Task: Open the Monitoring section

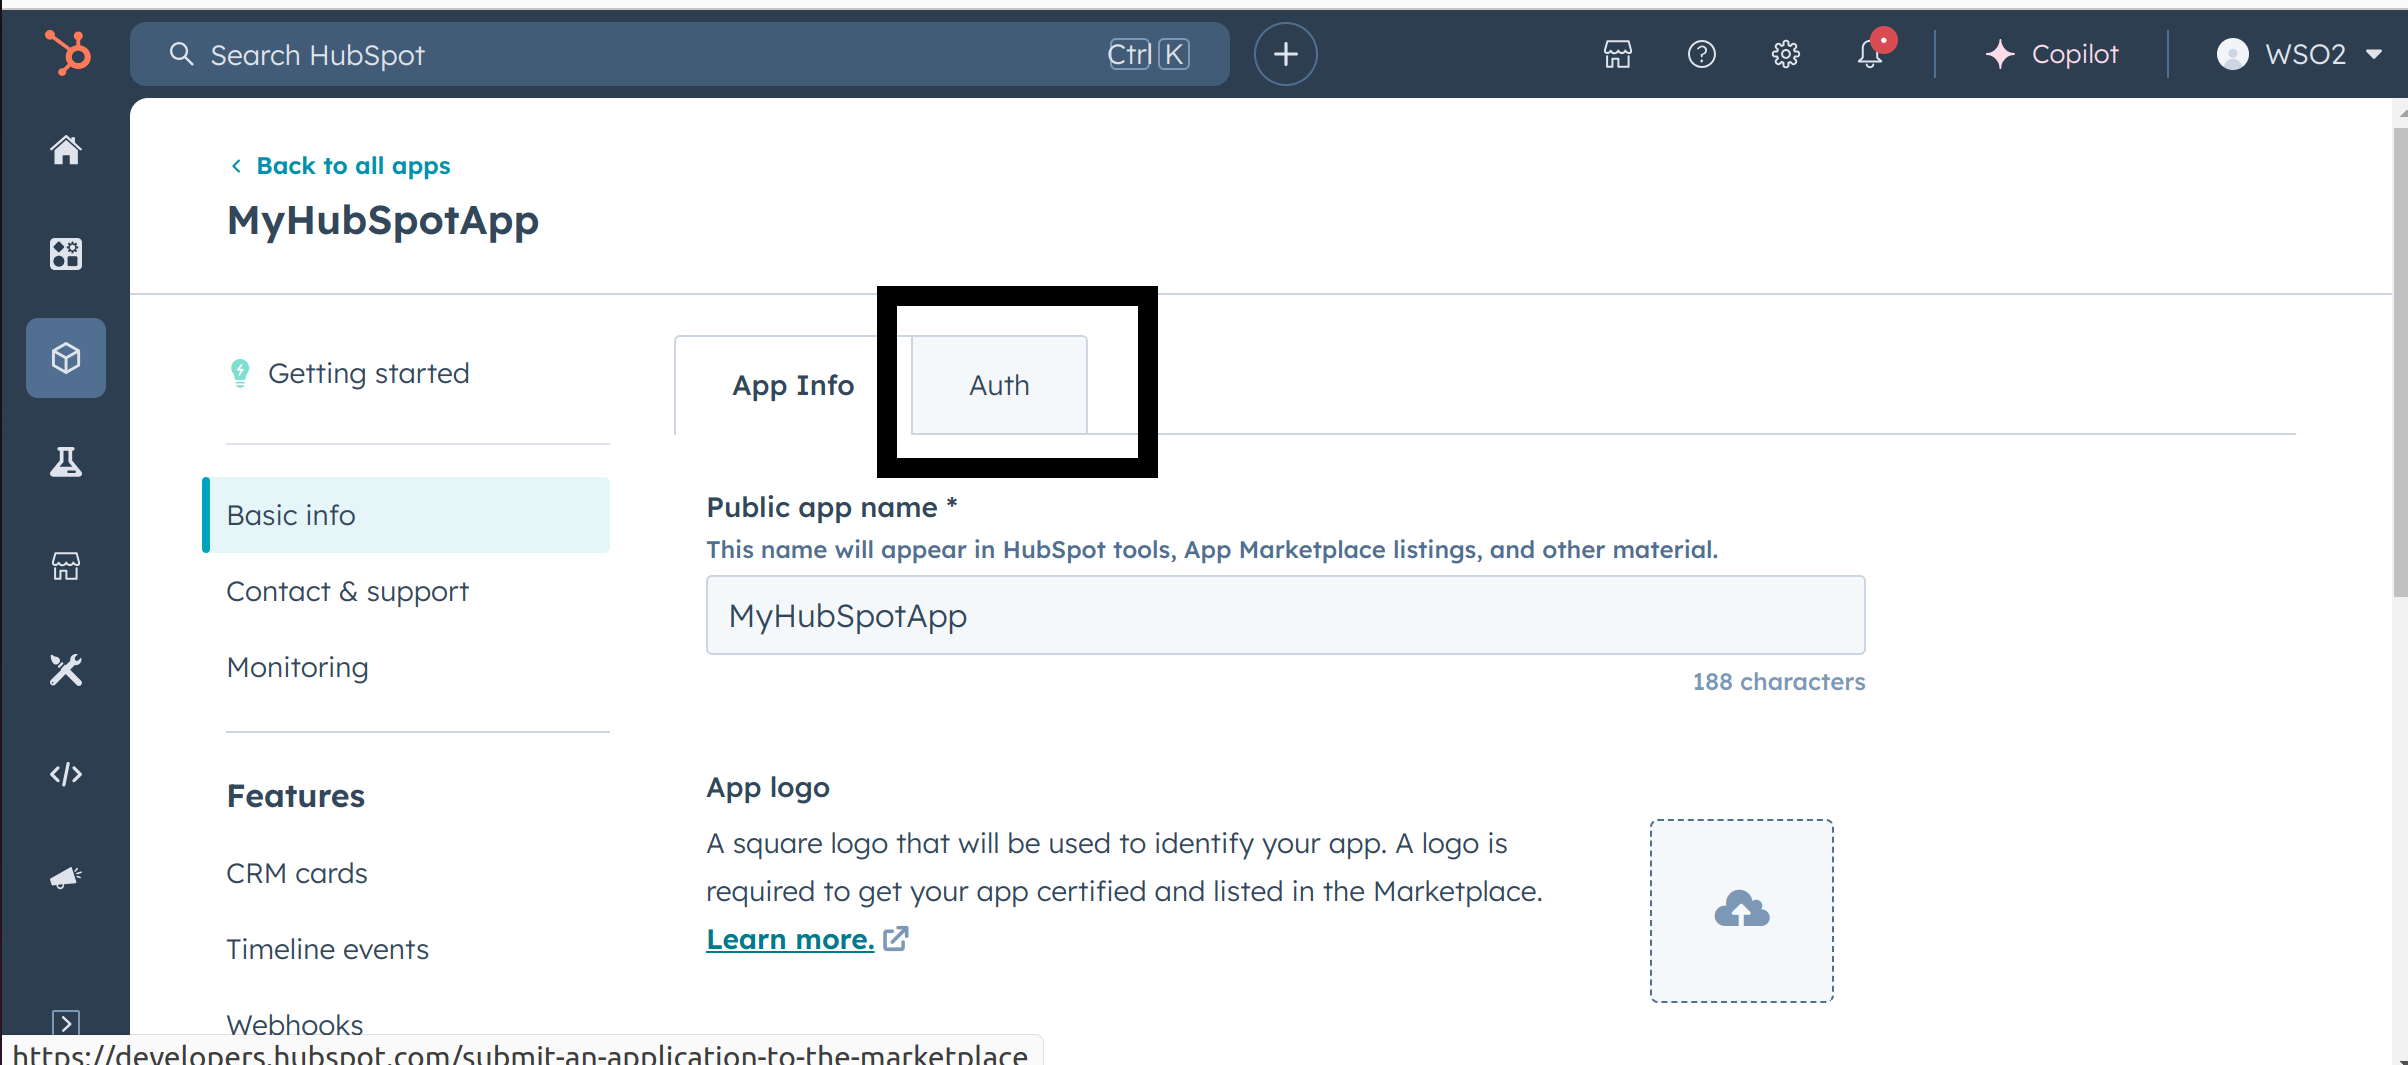Action: 298,667
